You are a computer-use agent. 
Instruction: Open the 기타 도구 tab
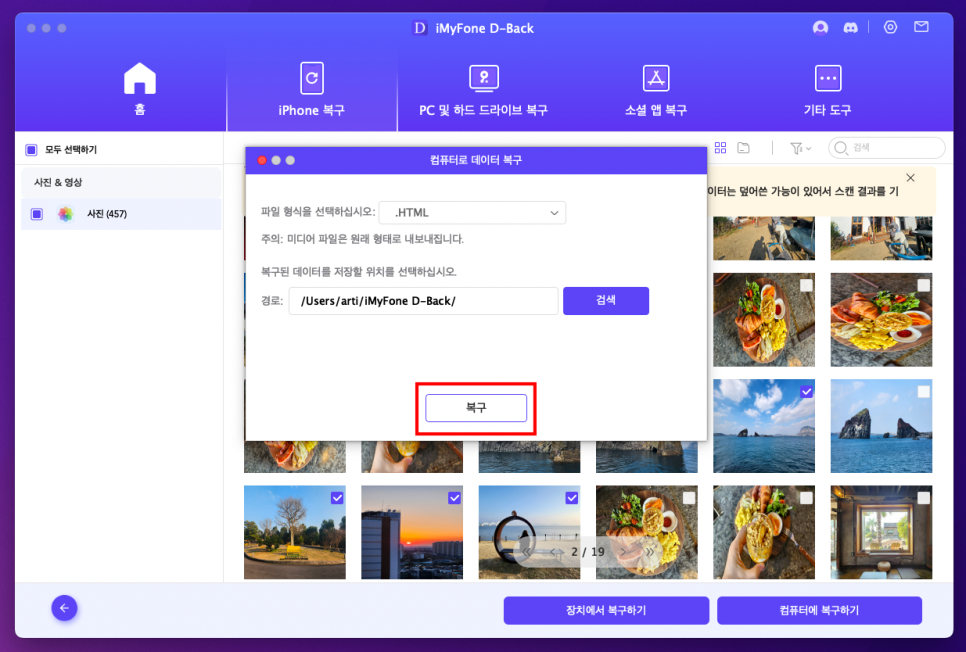pos(827,89)
